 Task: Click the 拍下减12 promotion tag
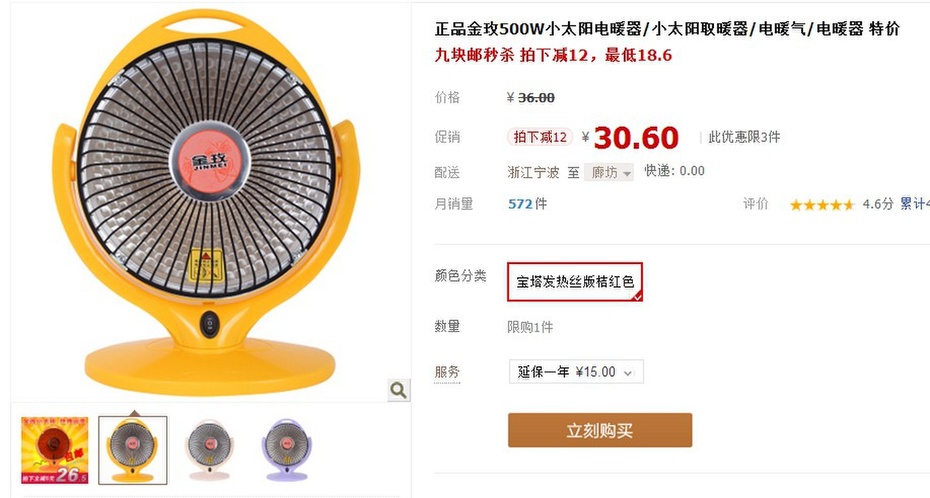pos(540,137)
